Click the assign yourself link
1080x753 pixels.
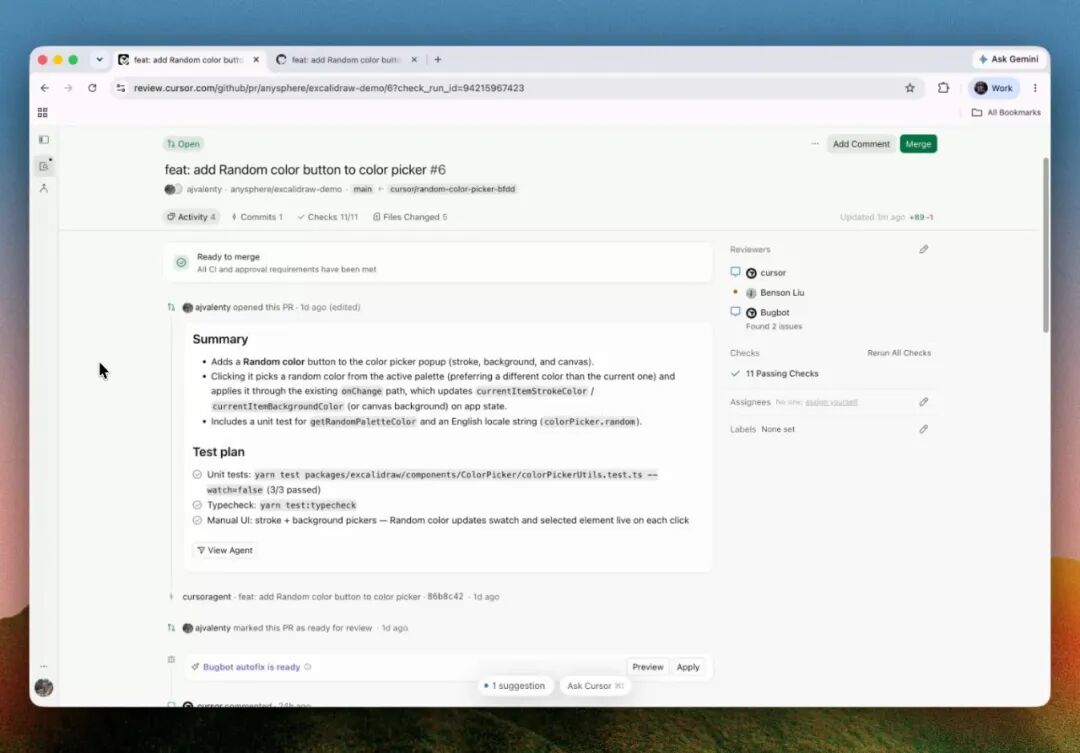point(831,402)
